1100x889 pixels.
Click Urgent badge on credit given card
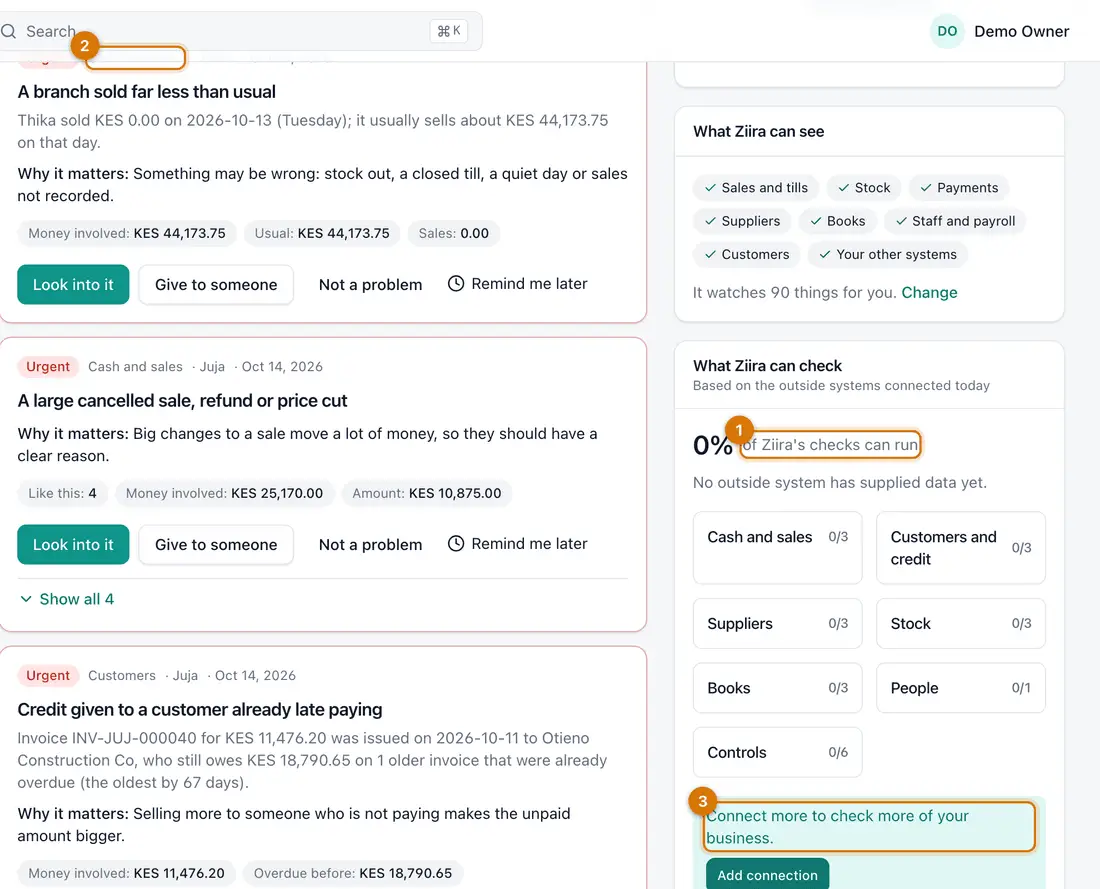(x=48, y=675)
